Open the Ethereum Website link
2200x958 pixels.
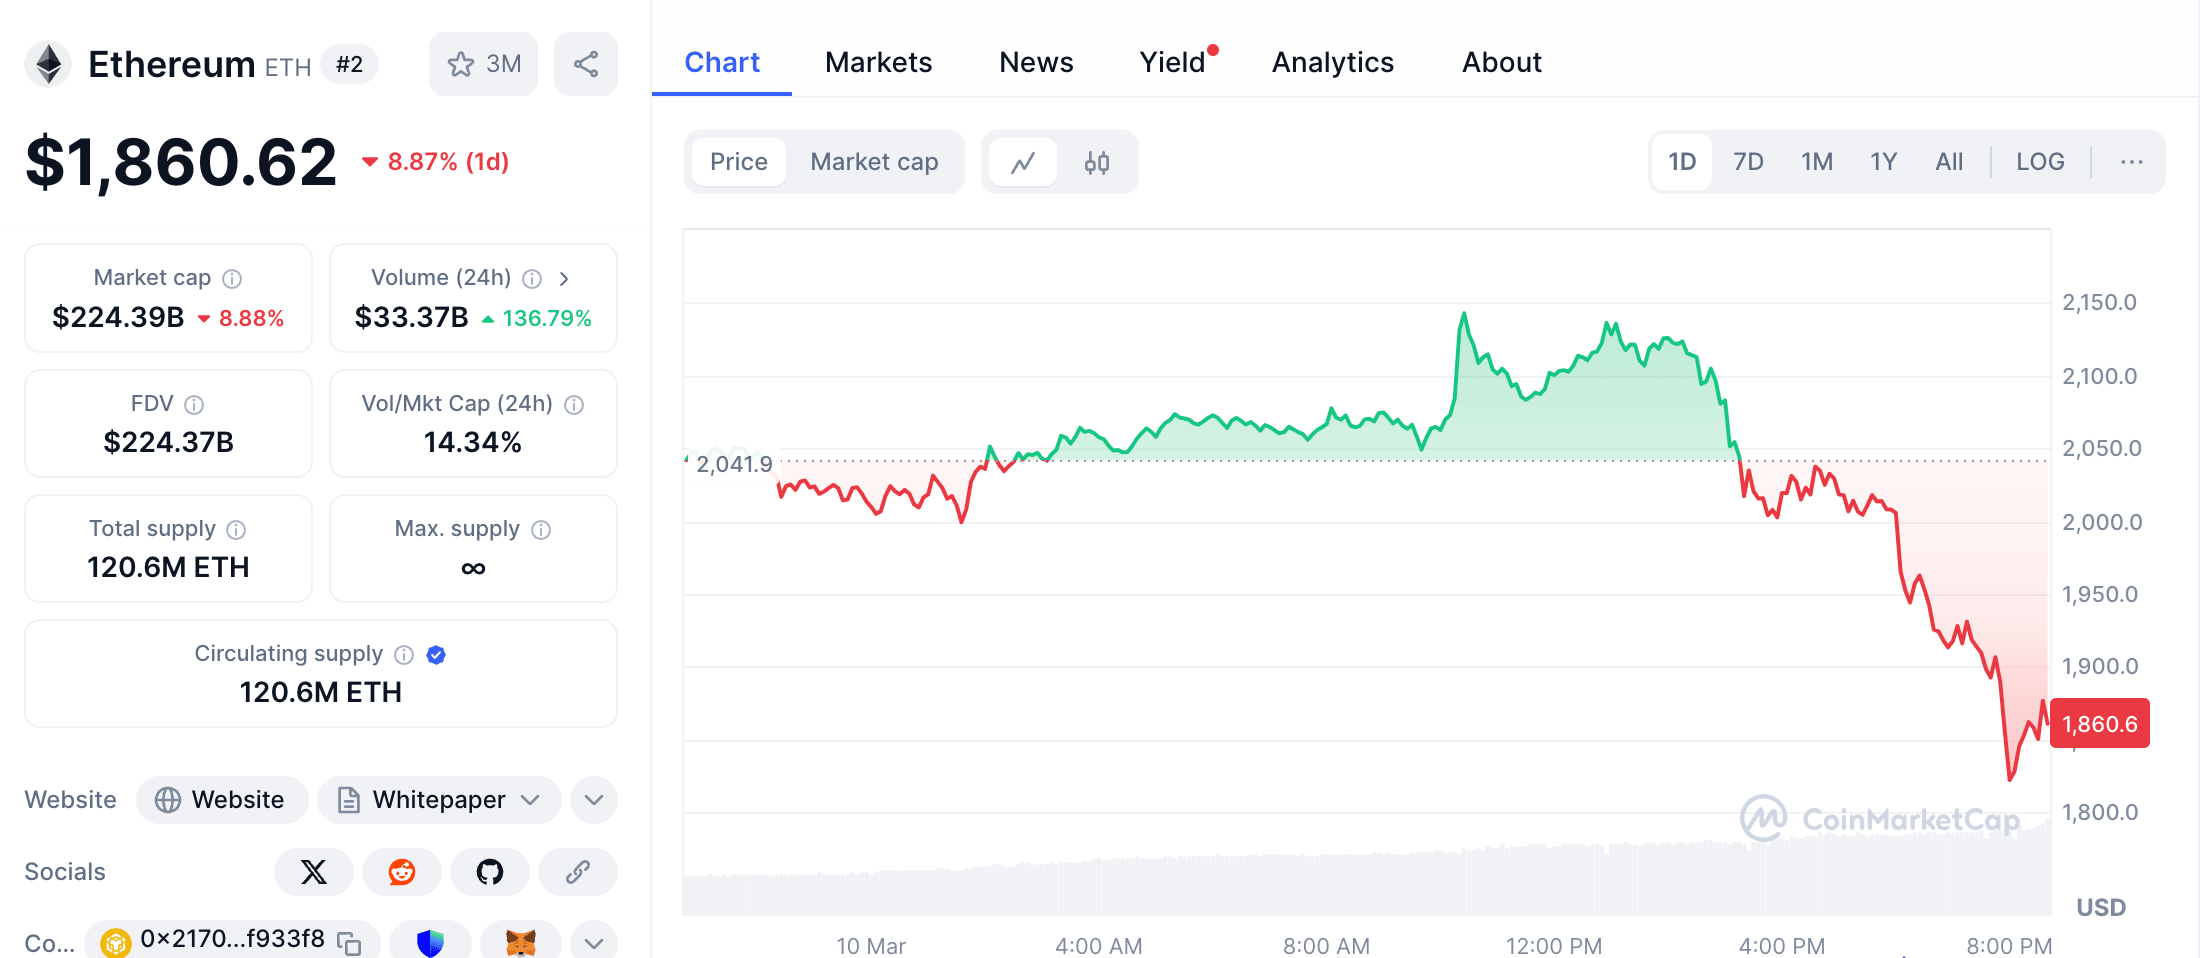click(x=222, y=800)
